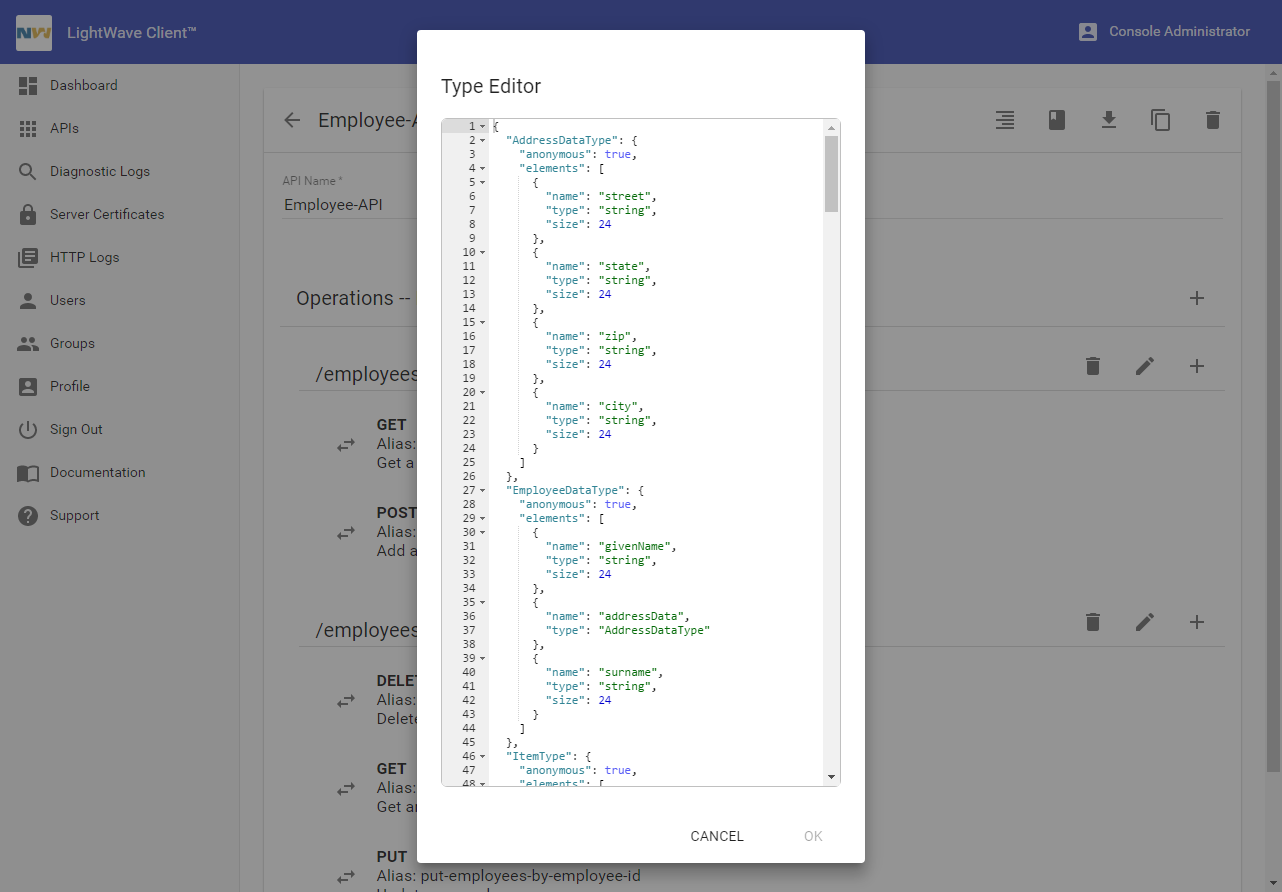Collapse the EmployeeDataType block at line 27
The width and height of the screenshot is (1282, 892).
pos(482,491)
